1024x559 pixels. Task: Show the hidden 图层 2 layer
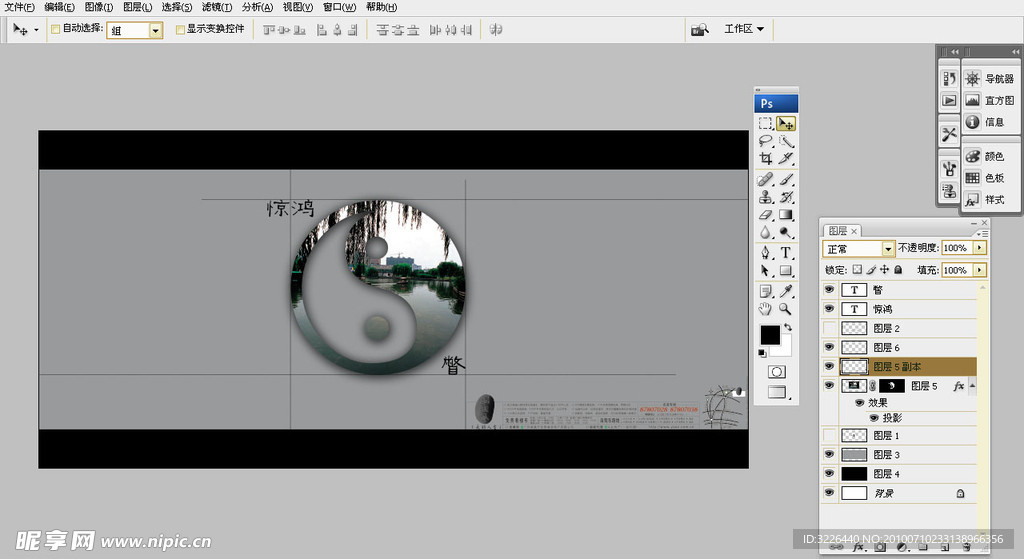(x=828, y=328)
